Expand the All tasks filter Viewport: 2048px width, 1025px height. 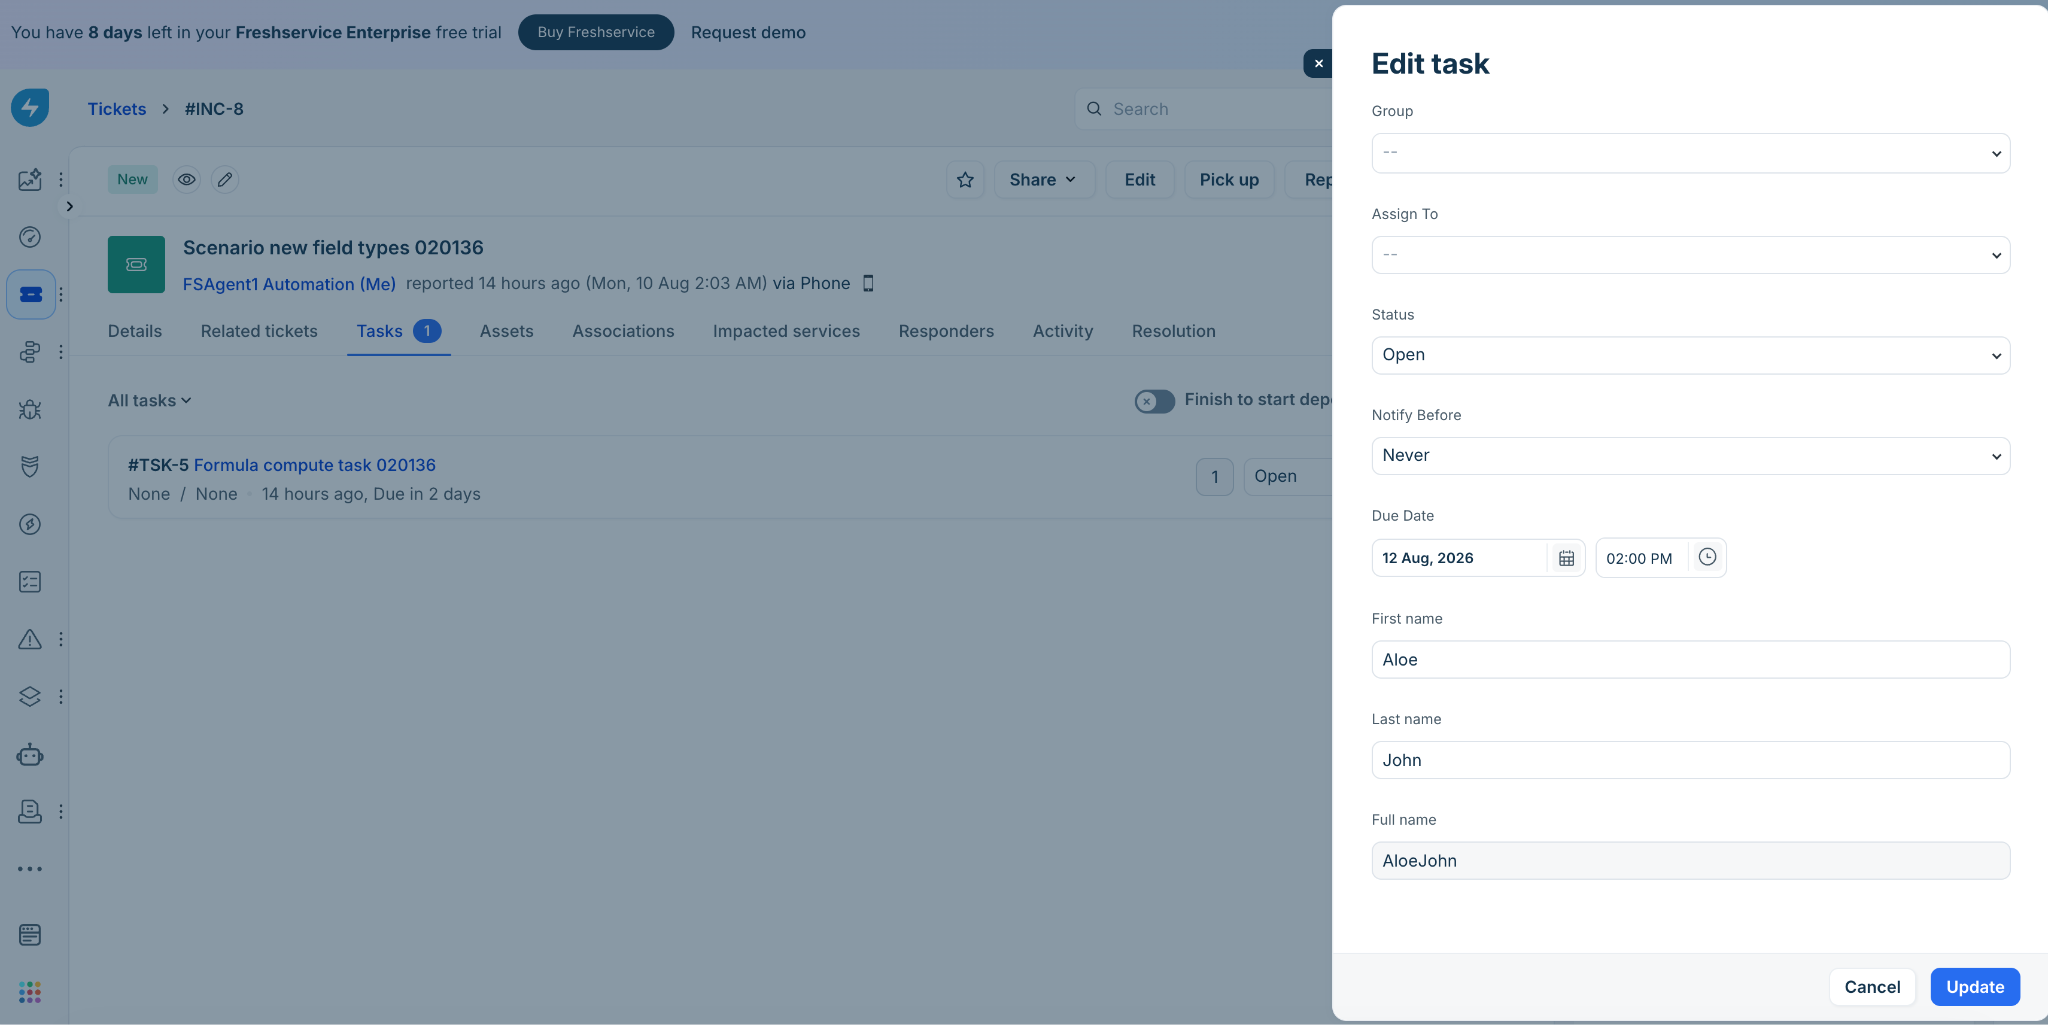pyautogui.click(x=150, y=400)
